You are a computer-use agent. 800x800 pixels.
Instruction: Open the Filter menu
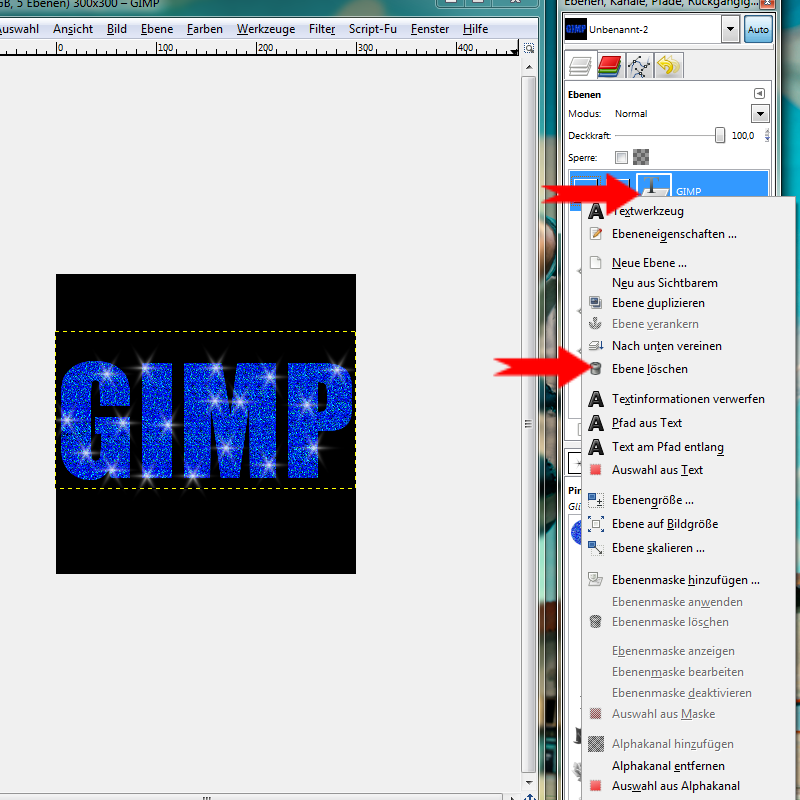point(322,29)
